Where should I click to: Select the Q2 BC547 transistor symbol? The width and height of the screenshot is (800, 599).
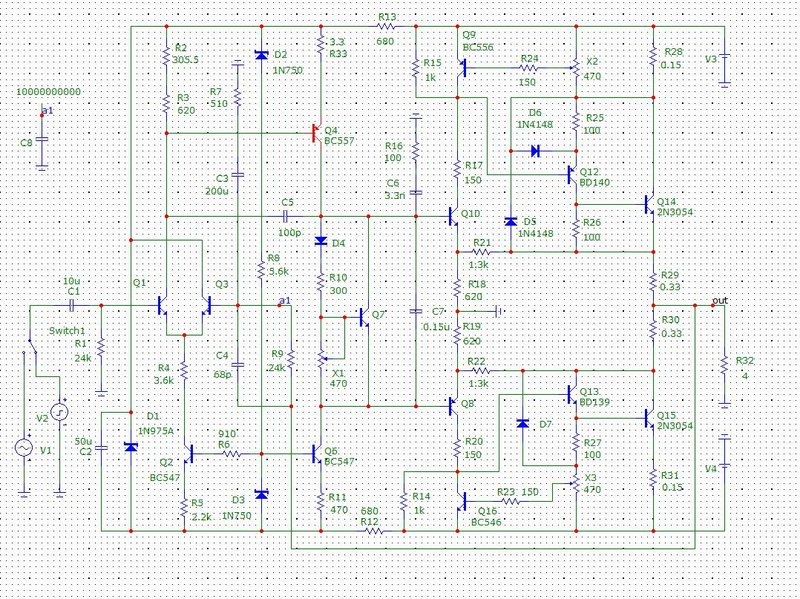coord(188,453)
